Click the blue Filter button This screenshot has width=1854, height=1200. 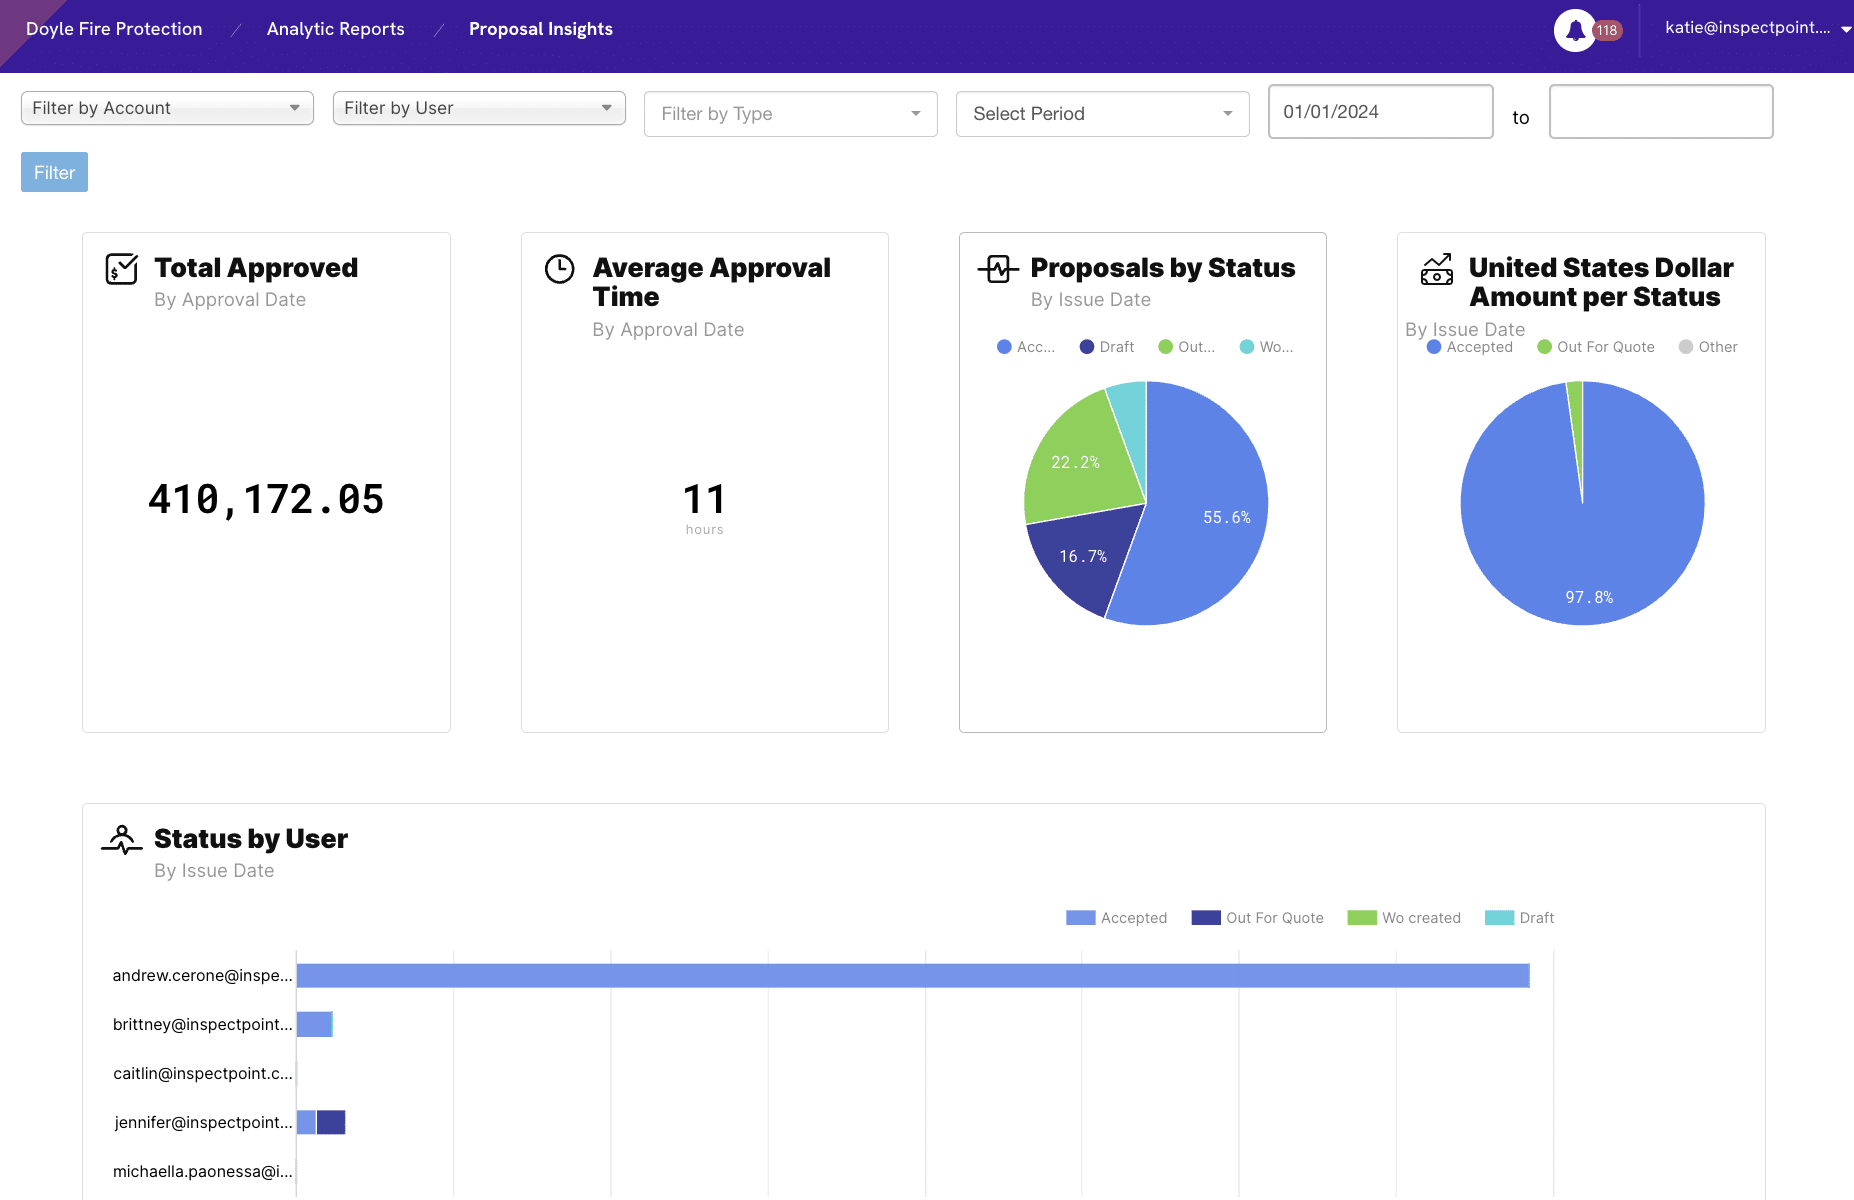pos(54,172)
